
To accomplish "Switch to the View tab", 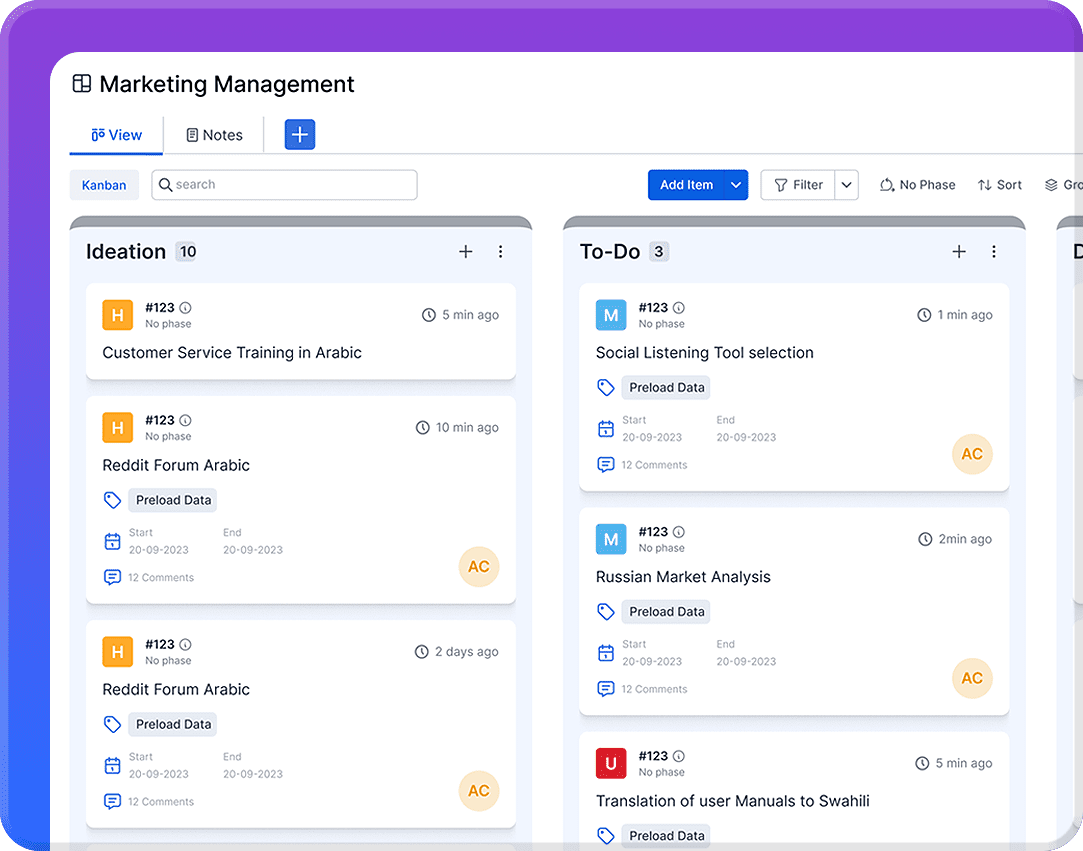I will 116,135.
